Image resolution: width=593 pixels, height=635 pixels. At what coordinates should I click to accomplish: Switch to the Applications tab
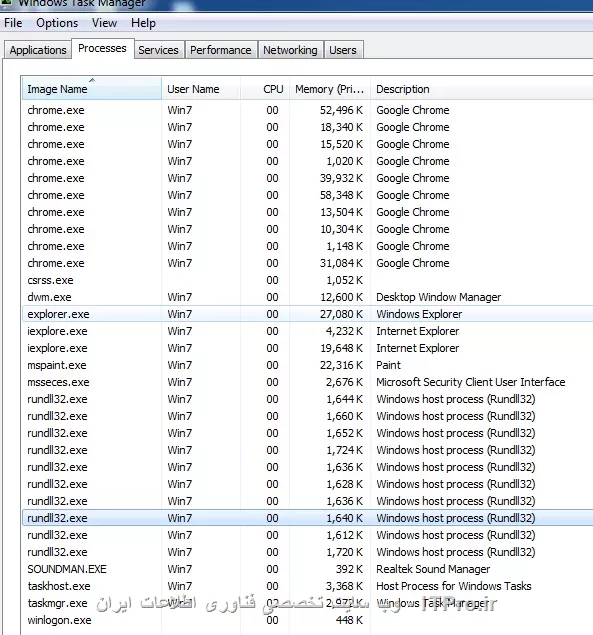point(38,50)
